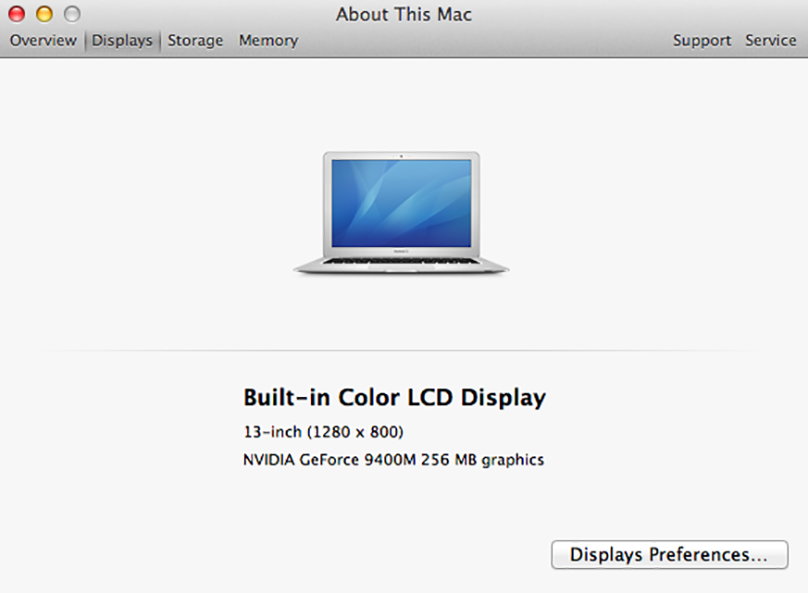Open the Storage tab
The image size is (808, 593).
pos(195,40)
